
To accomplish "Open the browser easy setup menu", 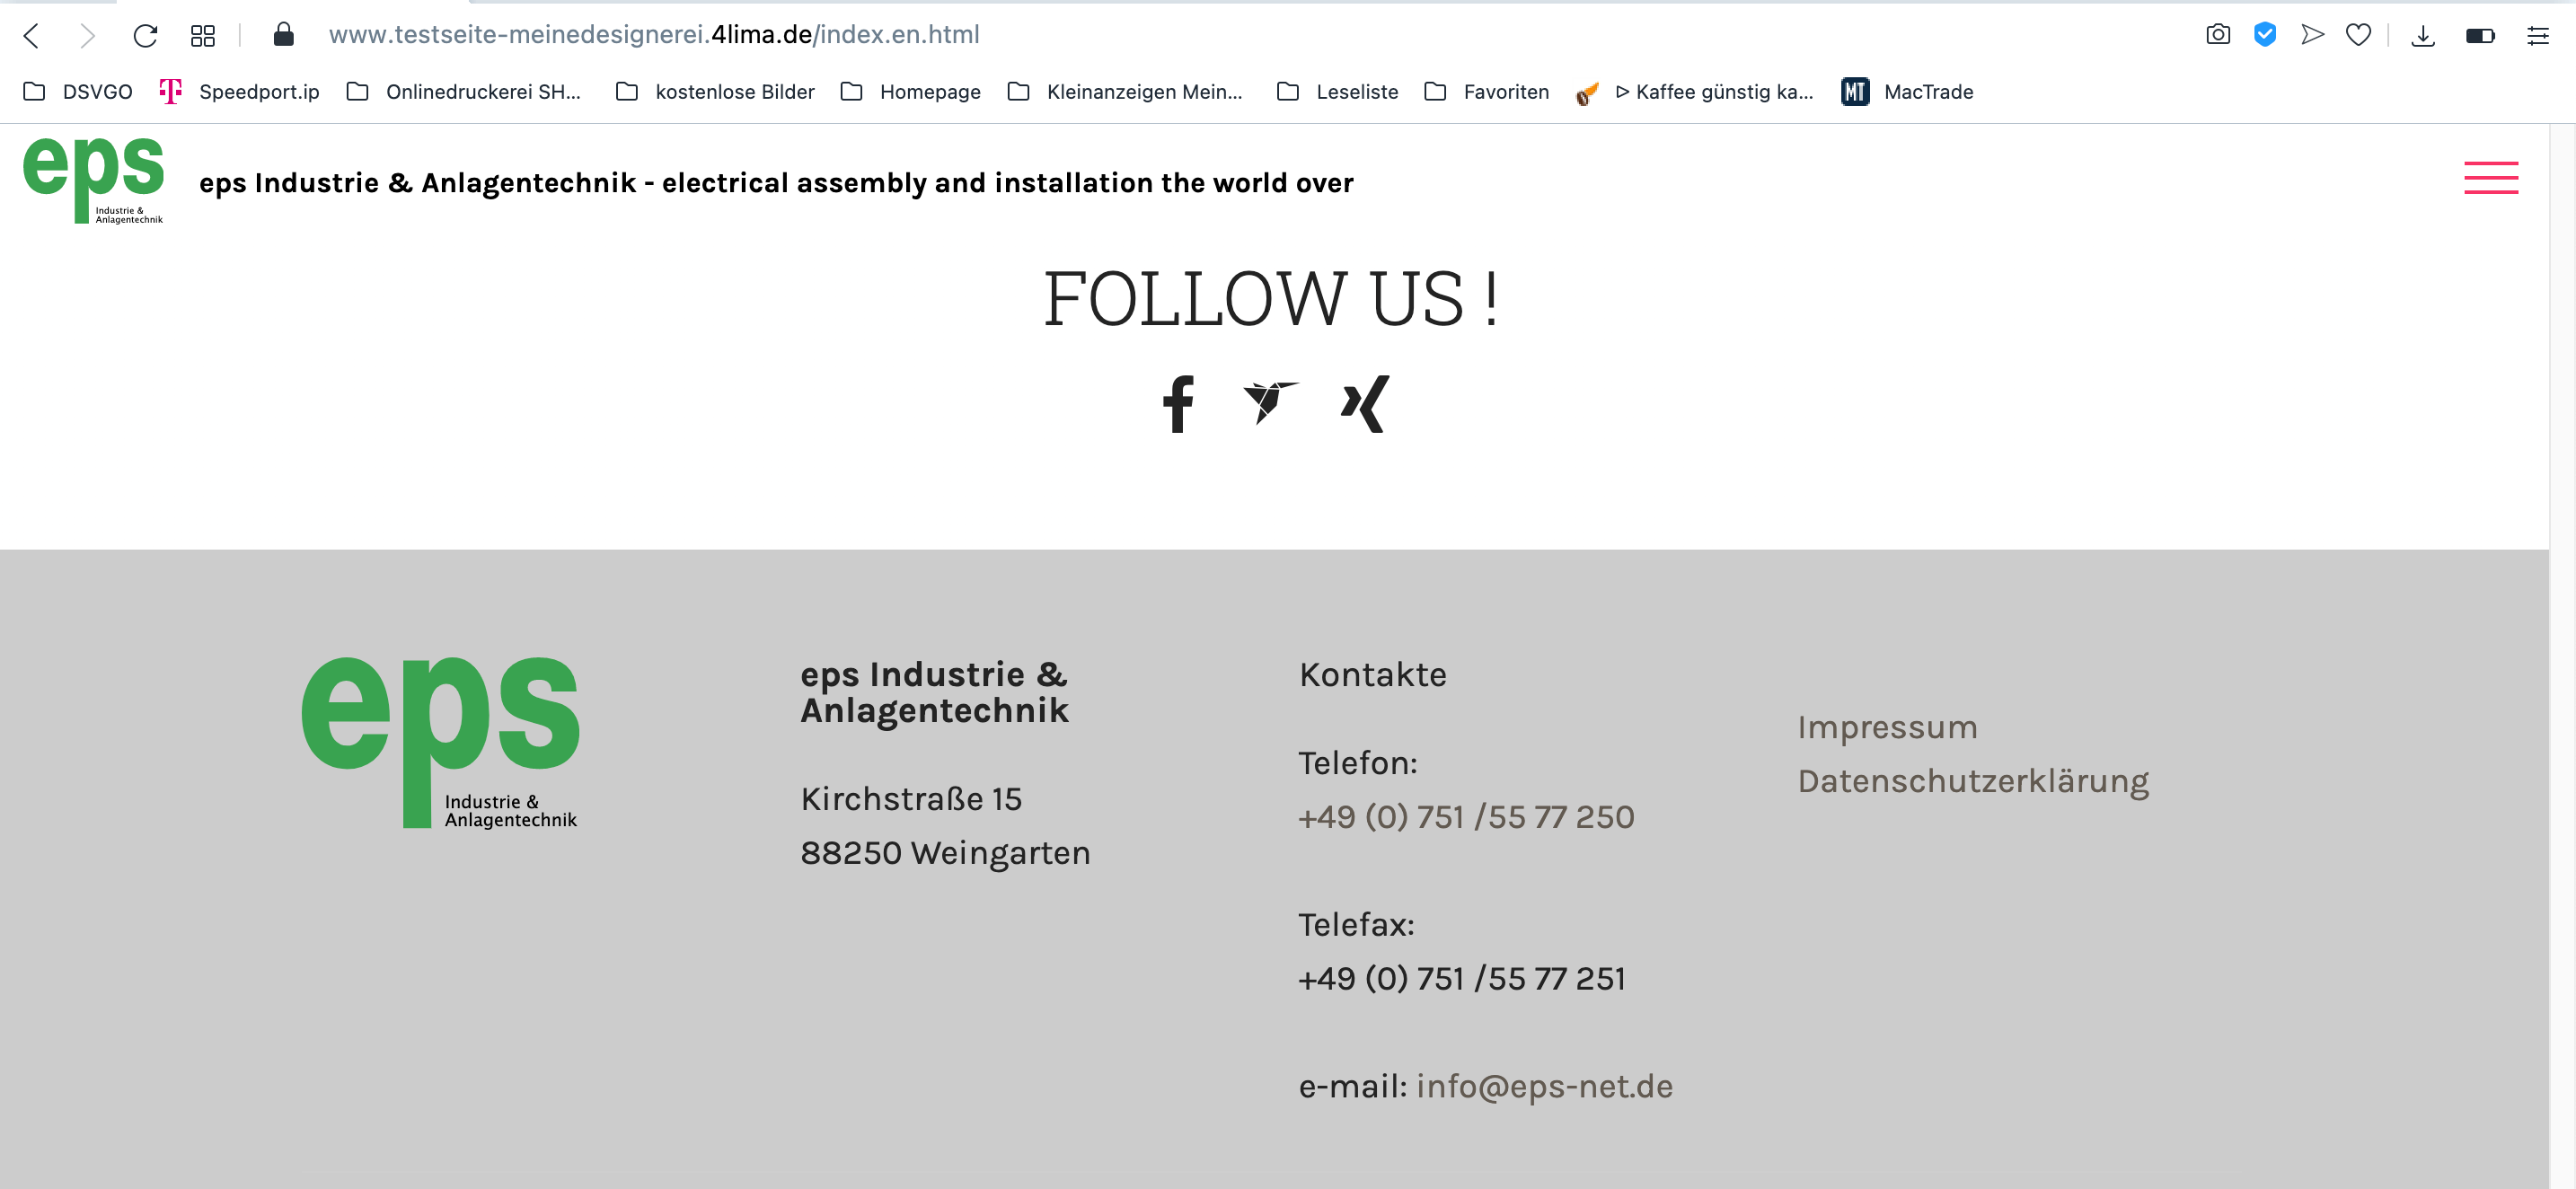I will [2537, 36].
